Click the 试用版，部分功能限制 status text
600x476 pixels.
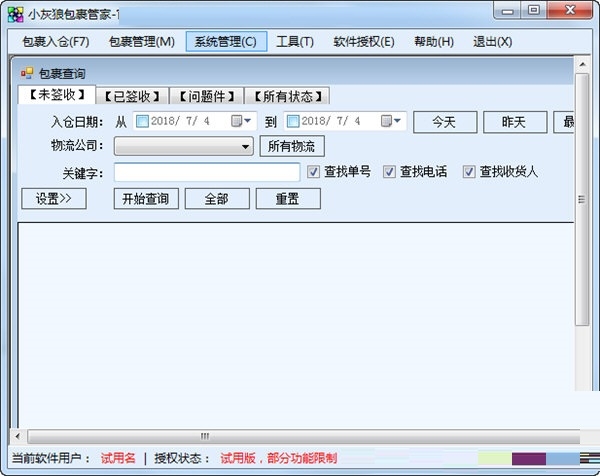pos(279,458)
